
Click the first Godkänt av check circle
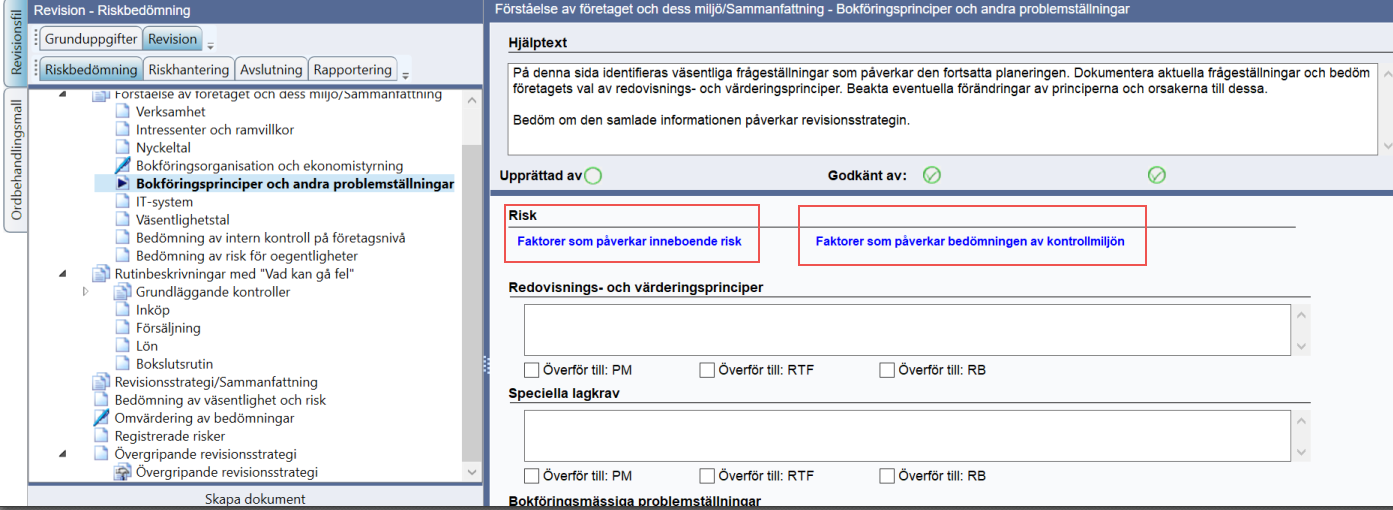point(932,176)
